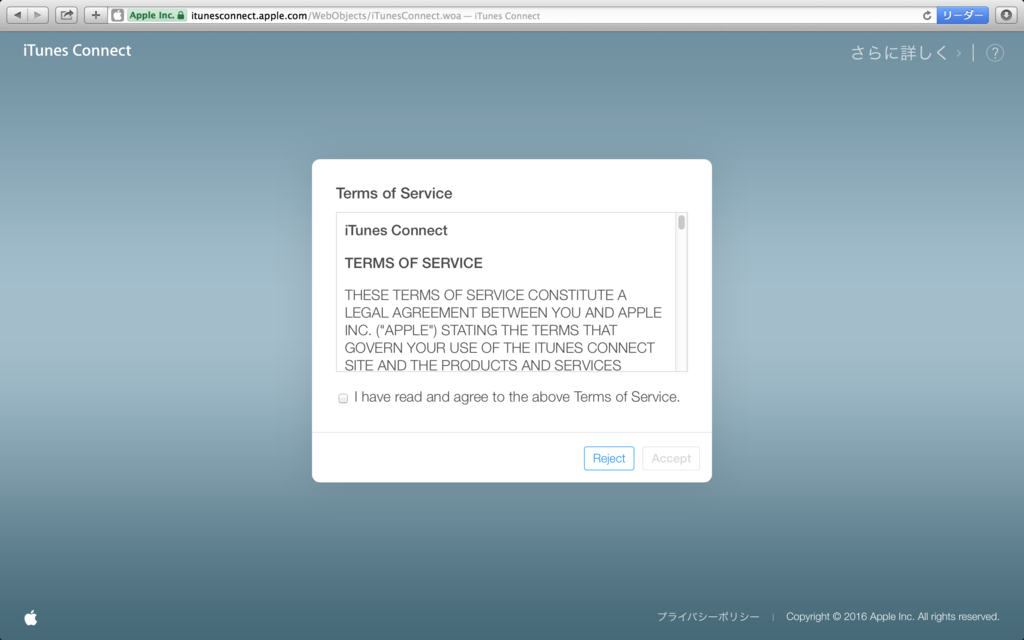Click the 'I have read and agree' label
The width and height of the screenshot is (1024, 640).
tap(517, 397)
